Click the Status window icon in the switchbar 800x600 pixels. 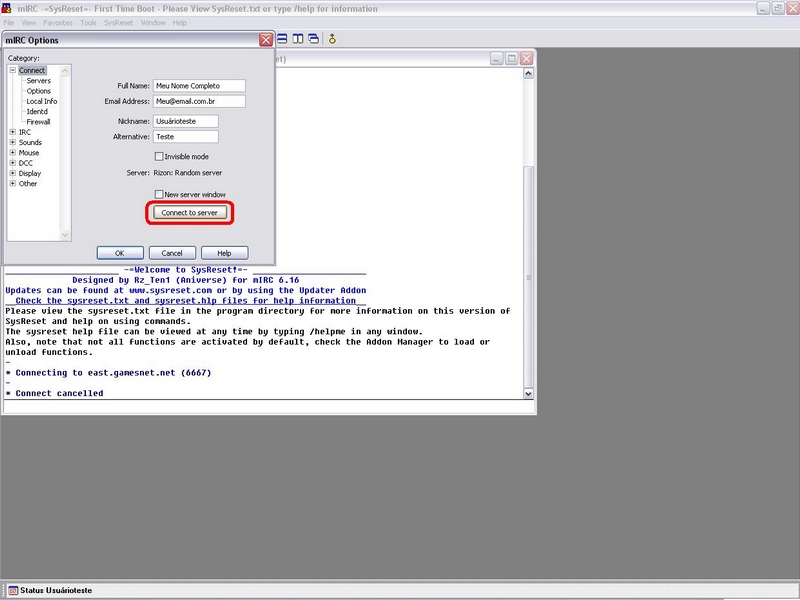click(x=13, y=590)
